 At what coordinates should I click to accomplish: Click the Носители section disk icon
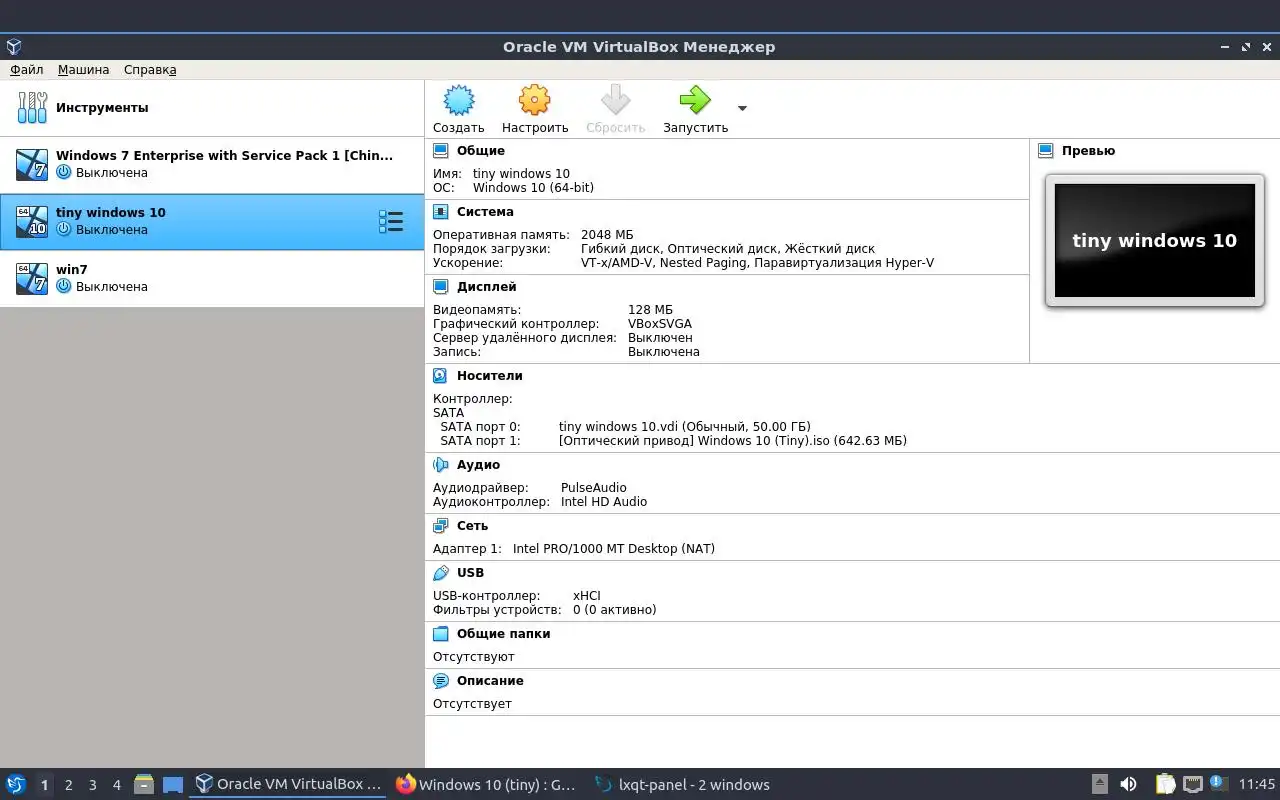pos(441,376)
